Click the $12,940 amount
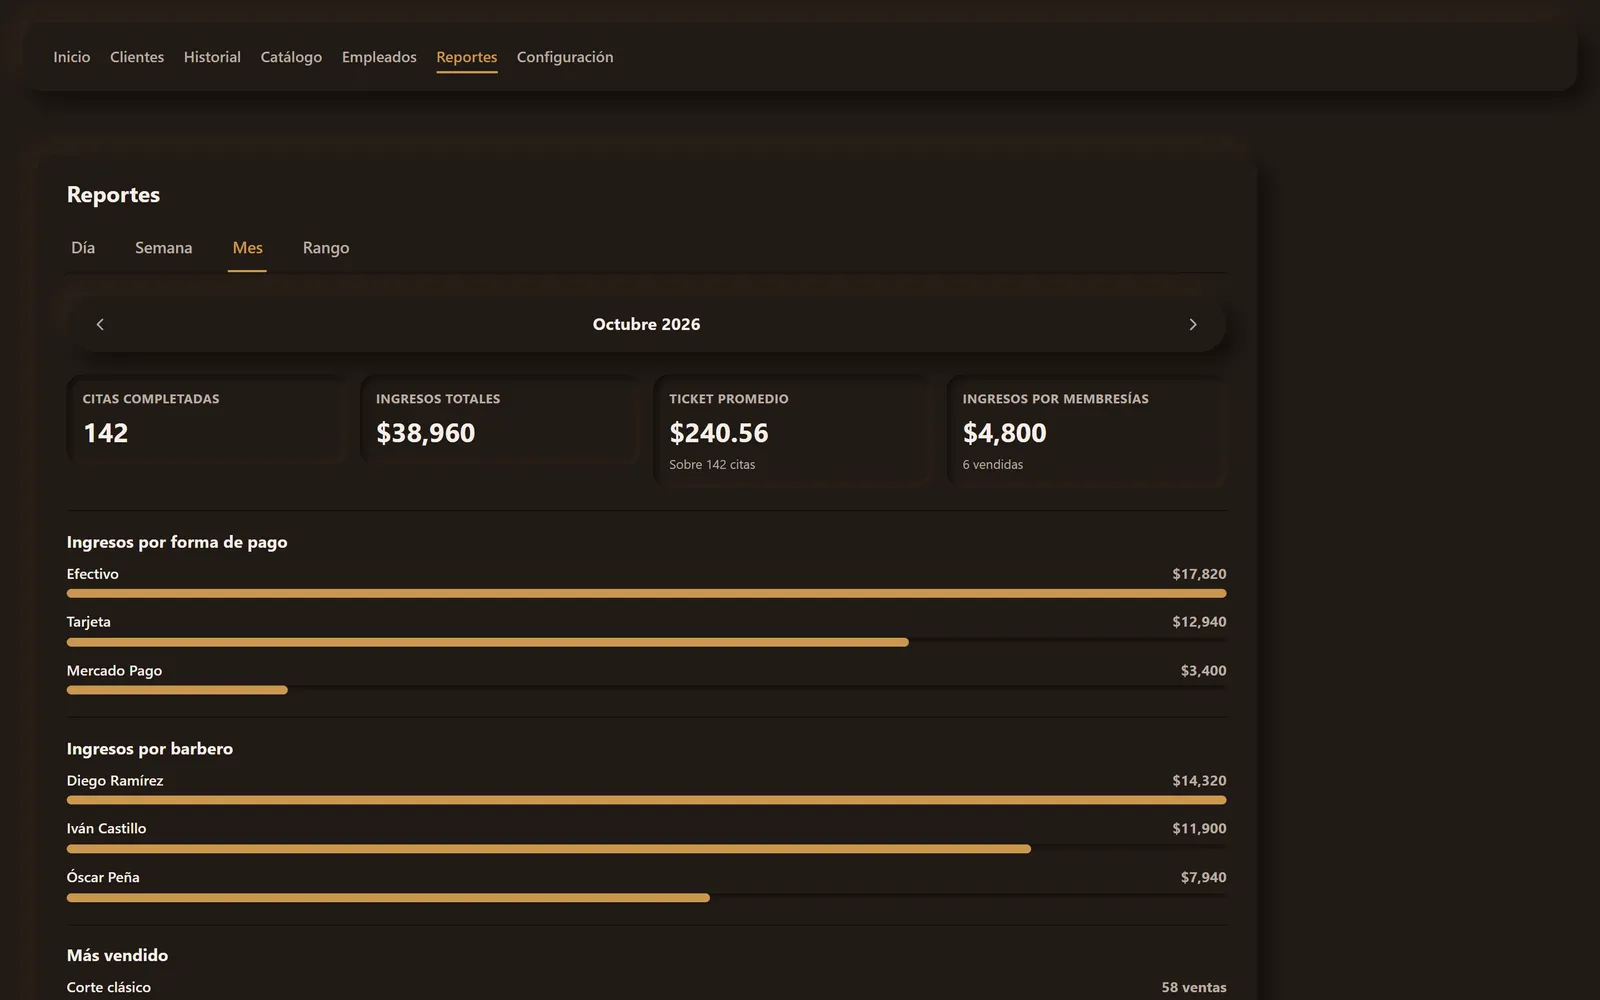This screenshot has height=1000, width=1600. coord(1199,622)
